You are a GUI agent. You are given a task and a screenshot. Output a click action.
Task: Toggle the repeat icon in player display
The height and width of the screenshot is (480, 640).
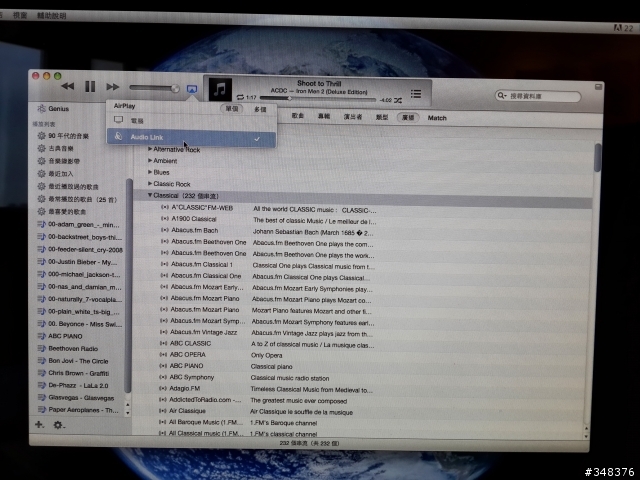coord(240,97)
